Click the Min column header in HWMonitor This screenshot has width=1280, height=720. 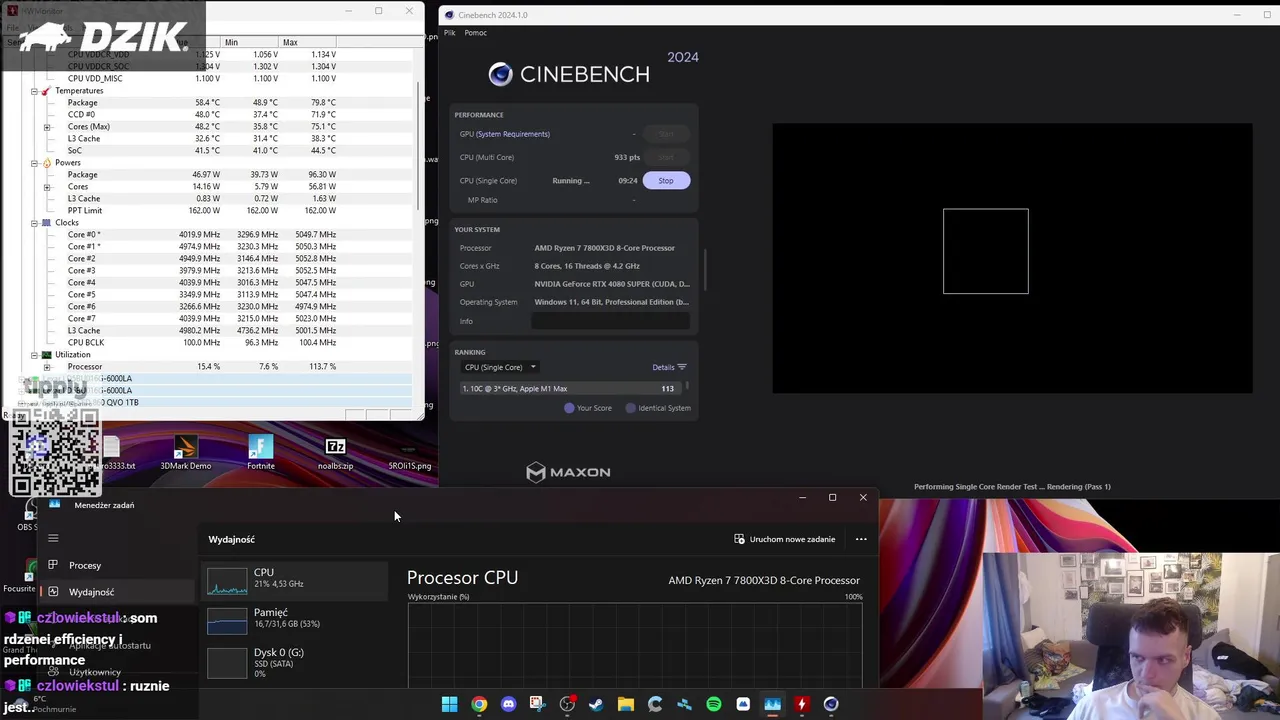[x=251, y=42]
